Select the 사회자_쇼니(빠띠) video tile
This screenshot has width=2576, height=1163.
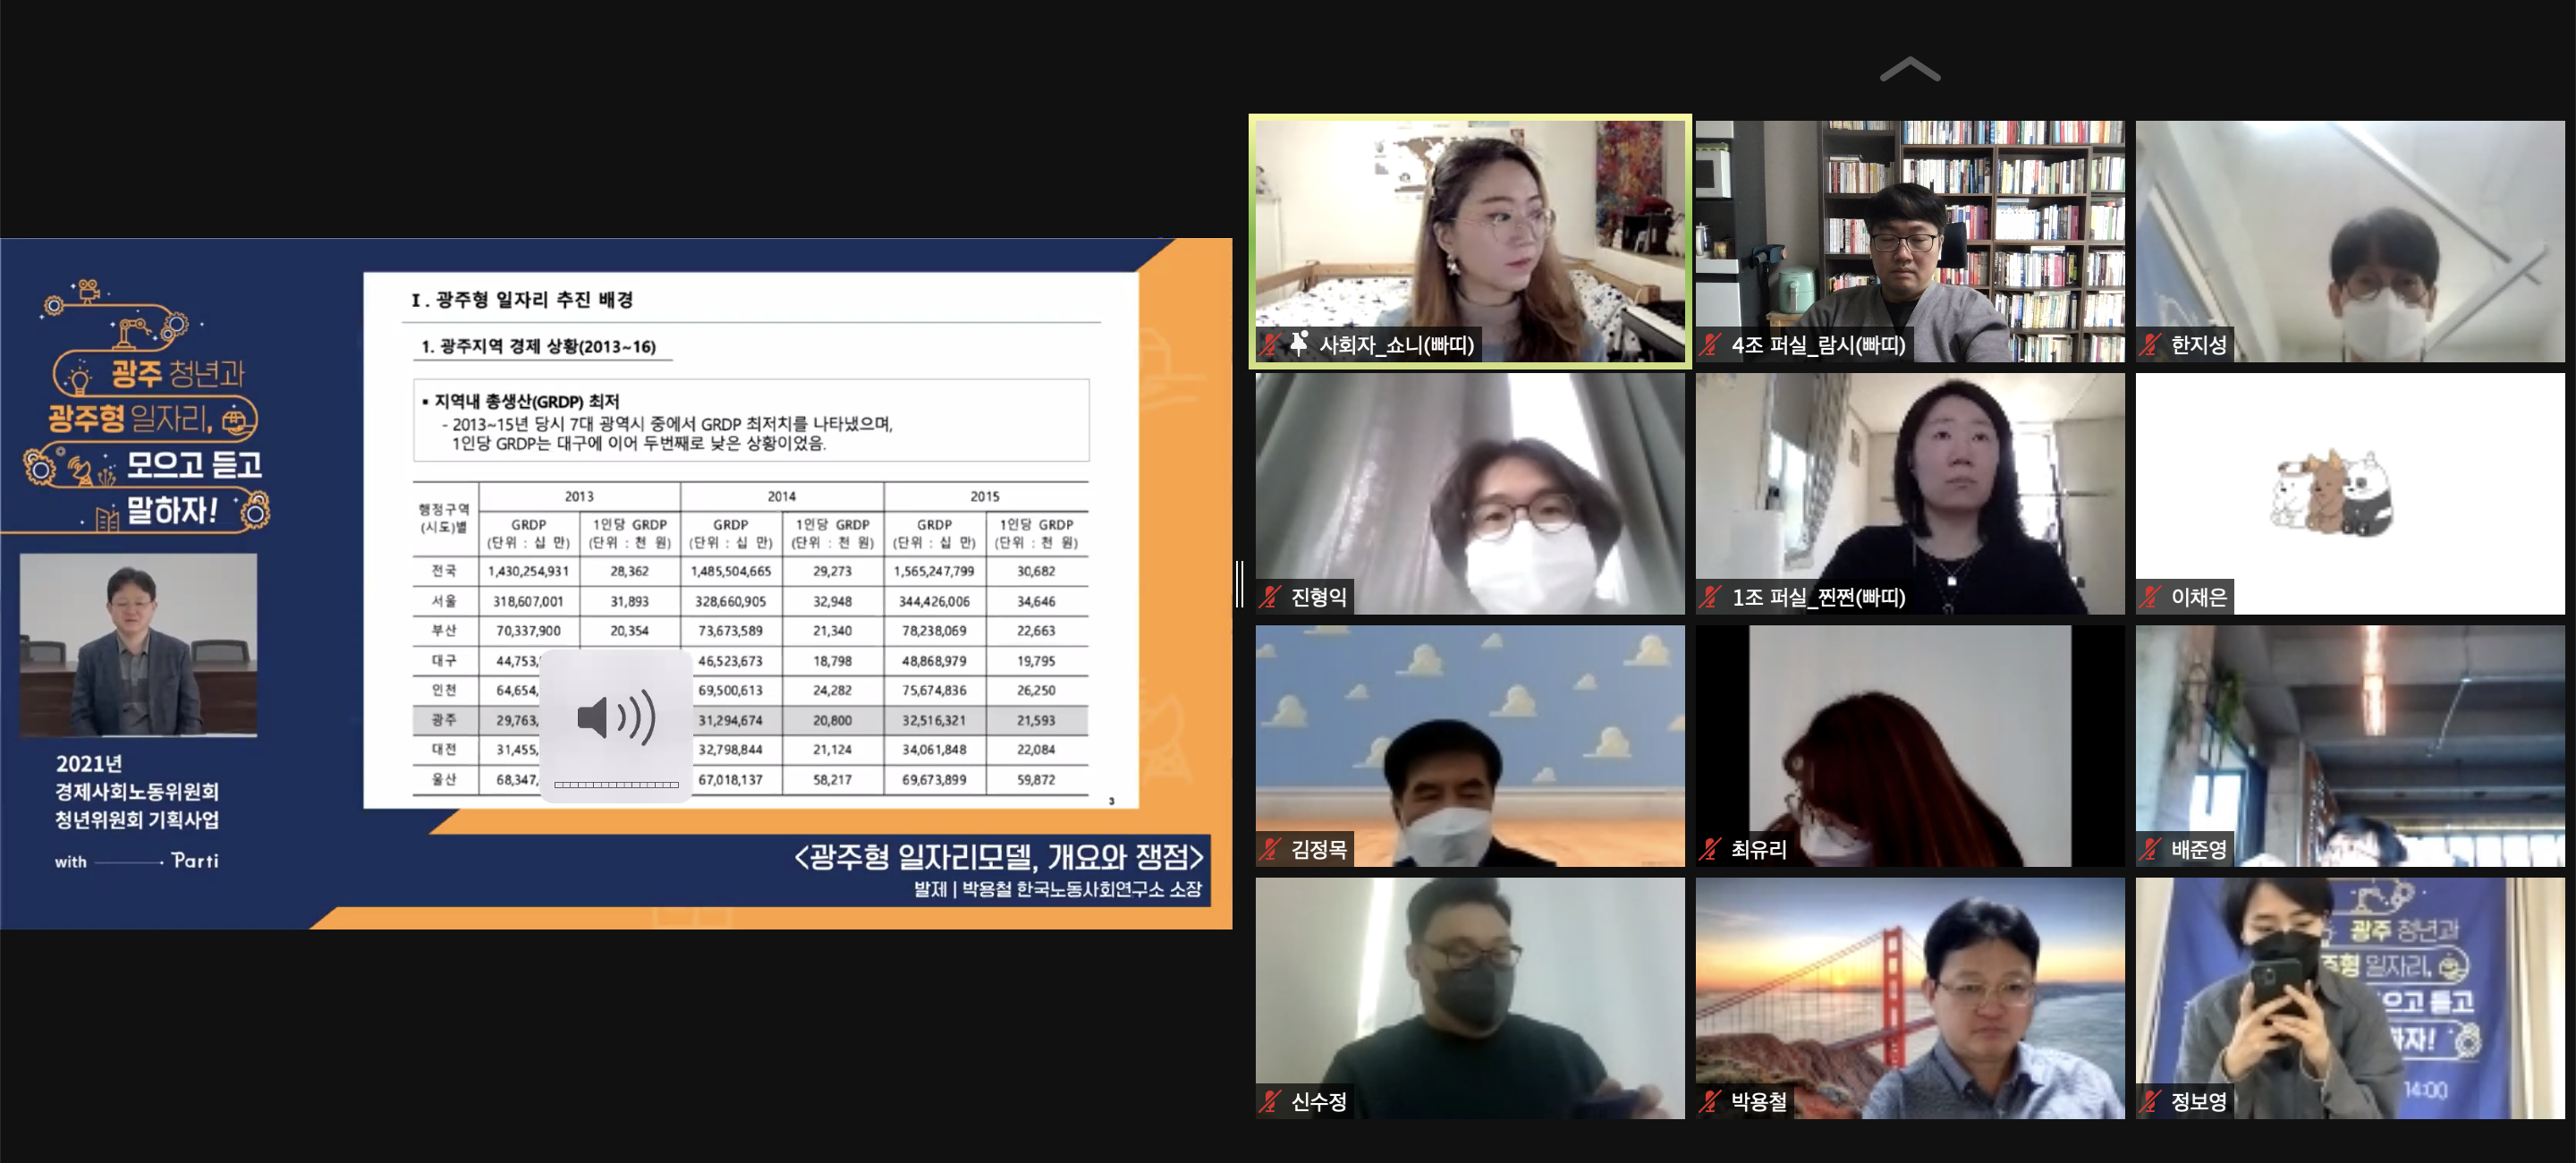pyautogui.click(x=1470, y=241)
